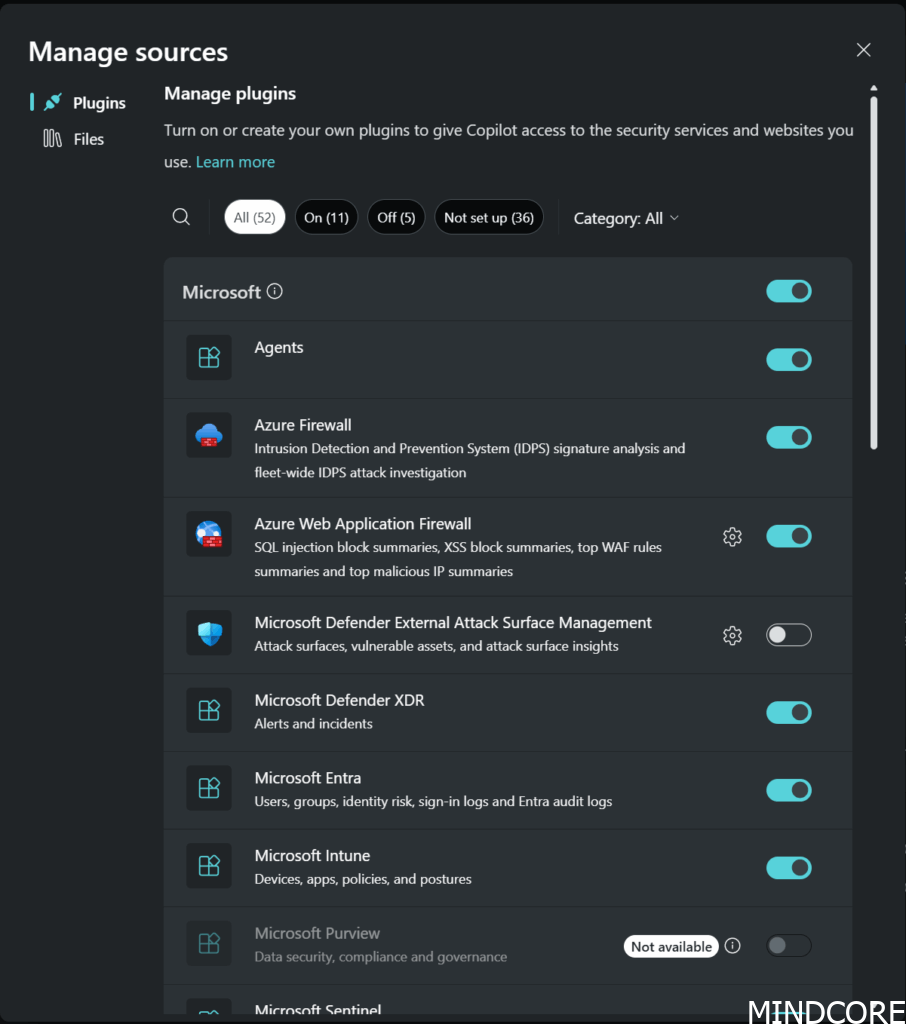Open the Learn more link

tap(235, 162)
